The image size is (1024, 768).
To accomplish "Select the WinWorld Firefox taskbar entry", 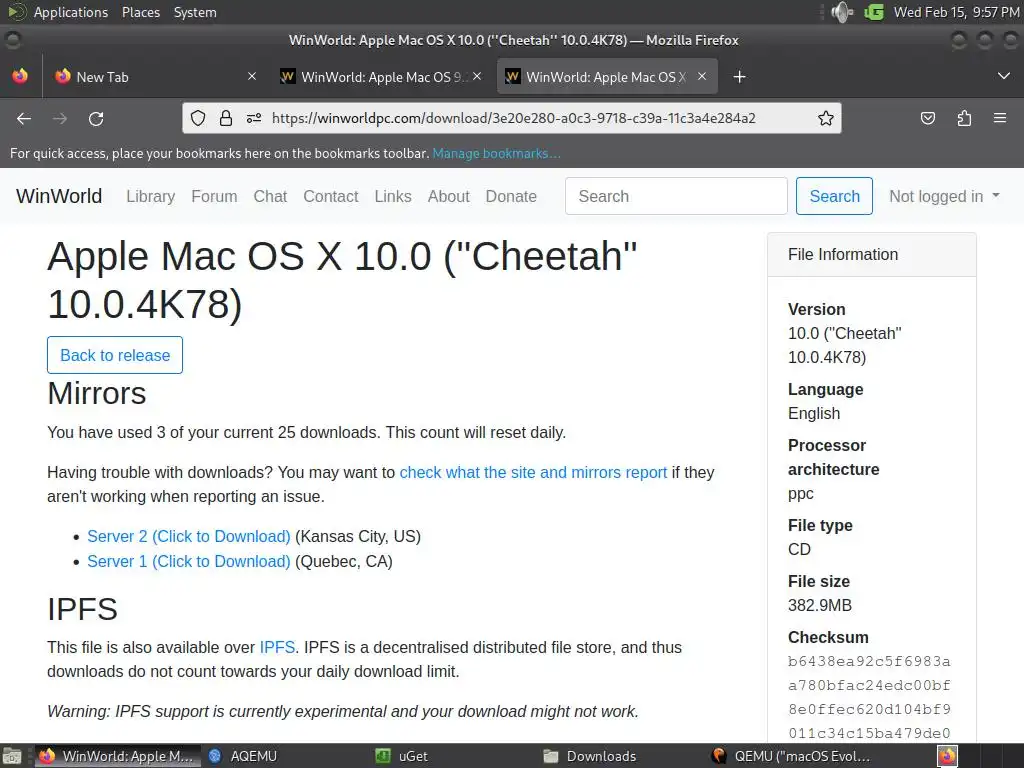I will point(118,756).
